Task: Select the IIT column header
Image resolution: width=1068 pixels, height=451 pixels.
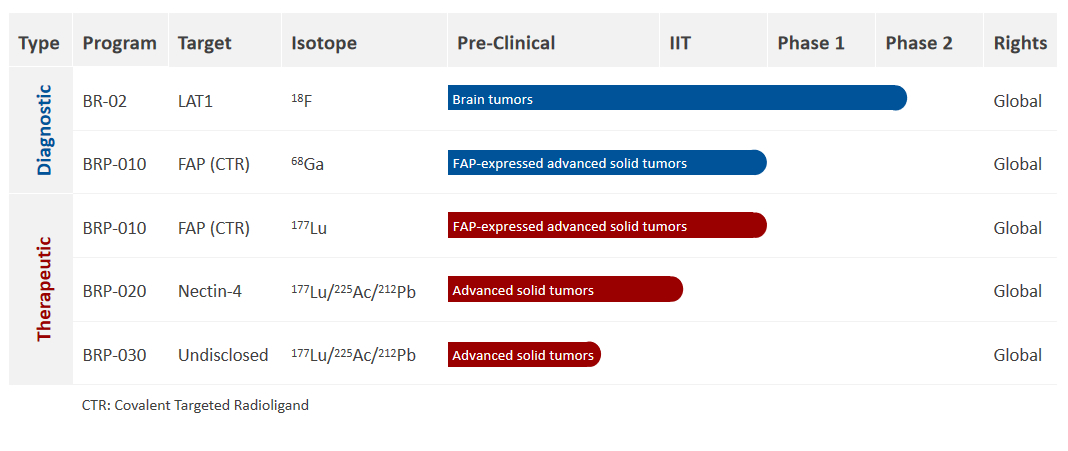Action: (x=680, y=44)
